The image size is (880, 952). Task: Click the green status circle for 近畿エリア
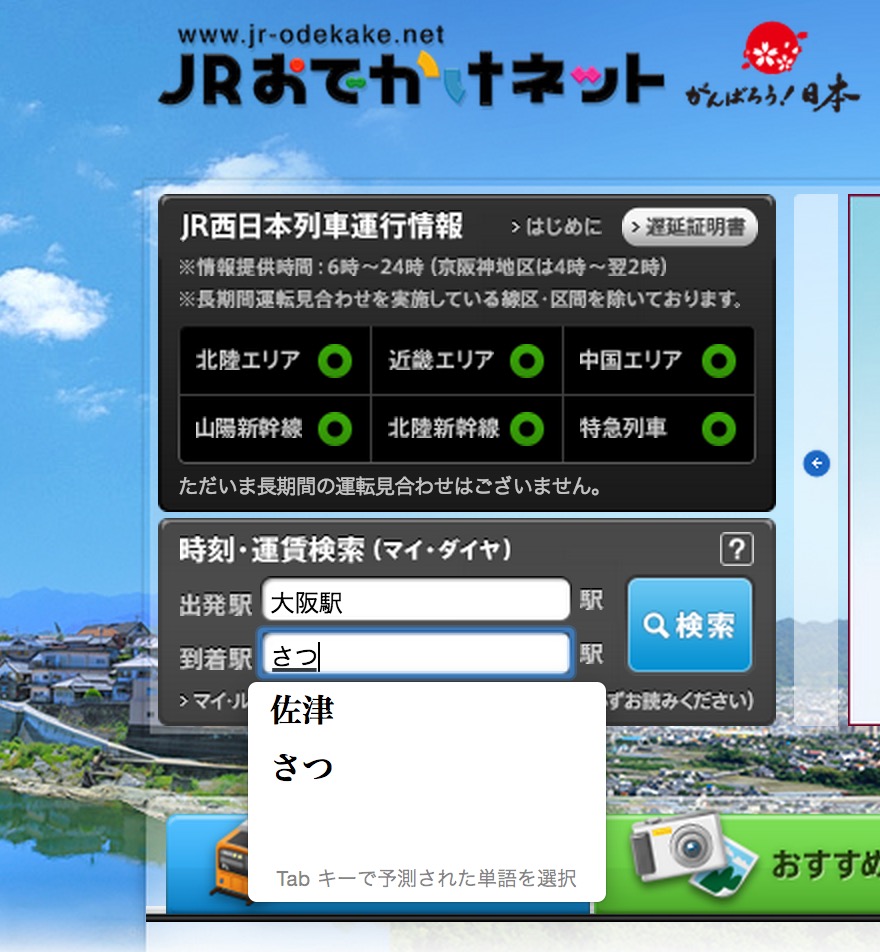pyautogui.click(x=527, y=361)
